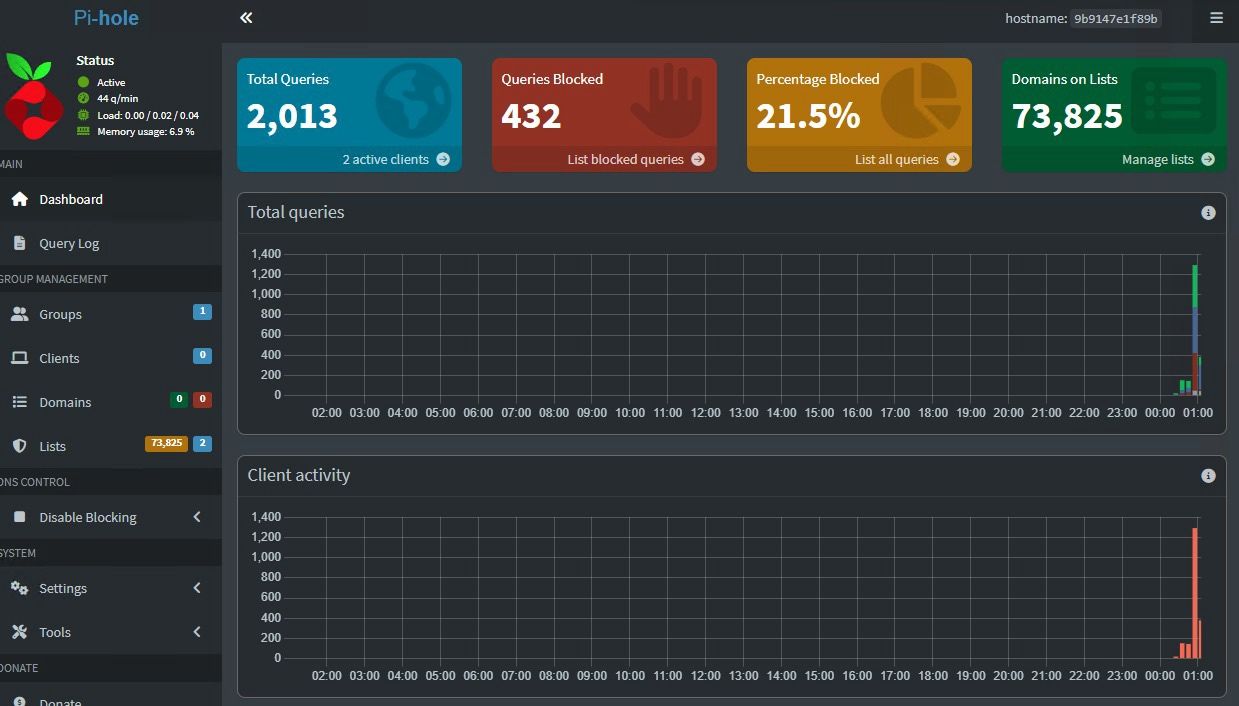Collapse the sidebar with the double-arrow icon
This screenshot has width=1239, height=706.
pyautogui.click(x=245, y=17)
